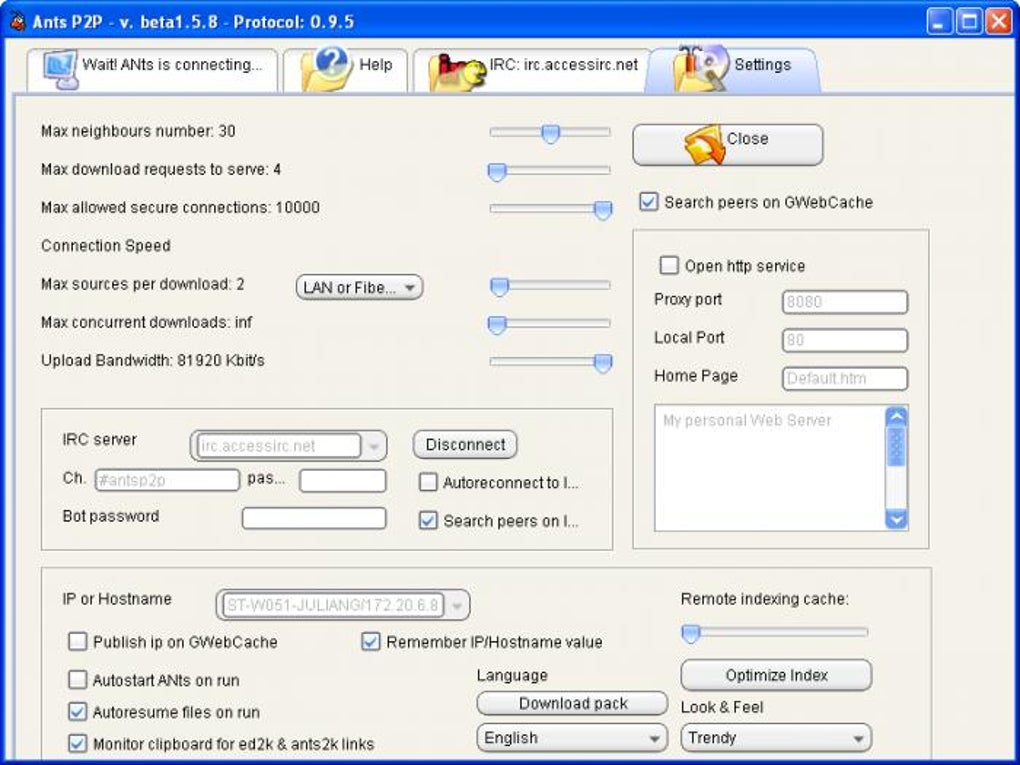Viewport: 1020px width, 765px height.
Task: Click the IRC channel #antsp2p field
Action: tap(167, 480)
